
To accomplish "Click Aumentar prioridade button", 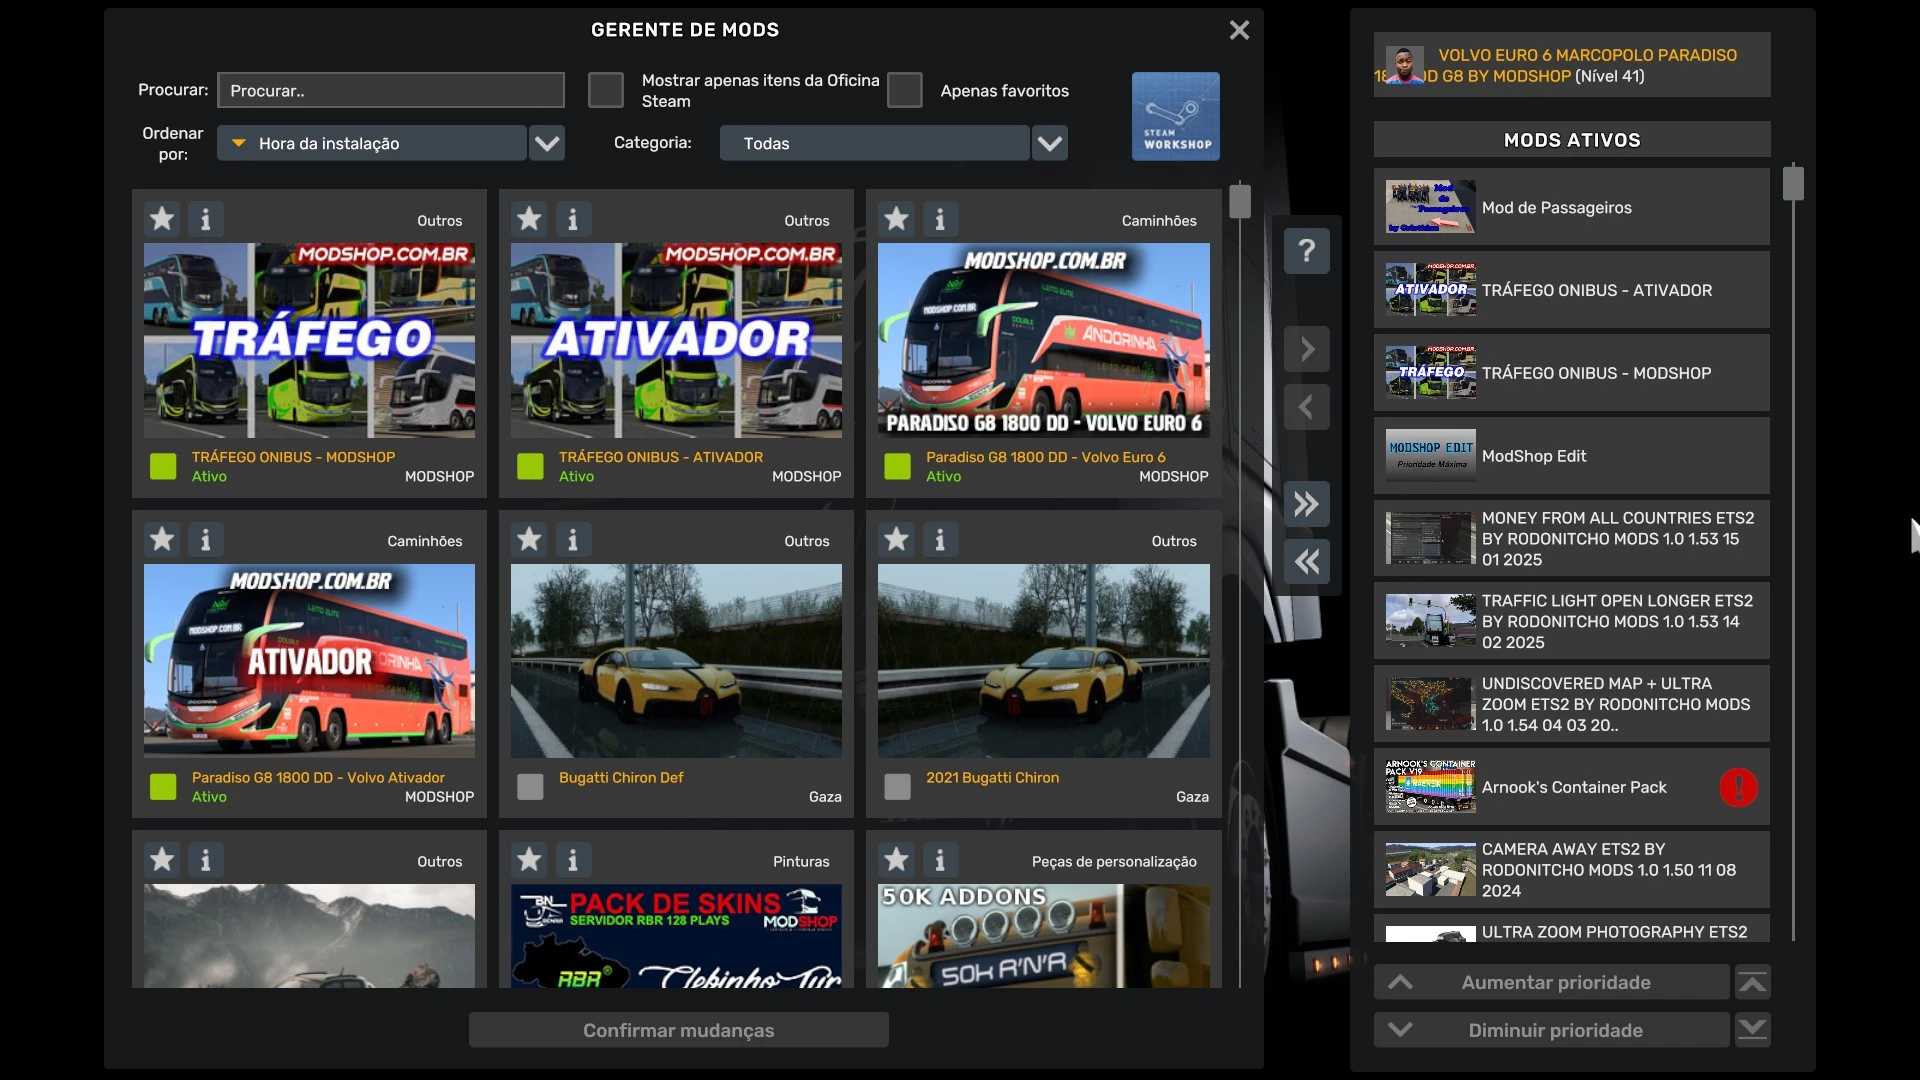I will pyautogui.click(x=1554, y=982).
